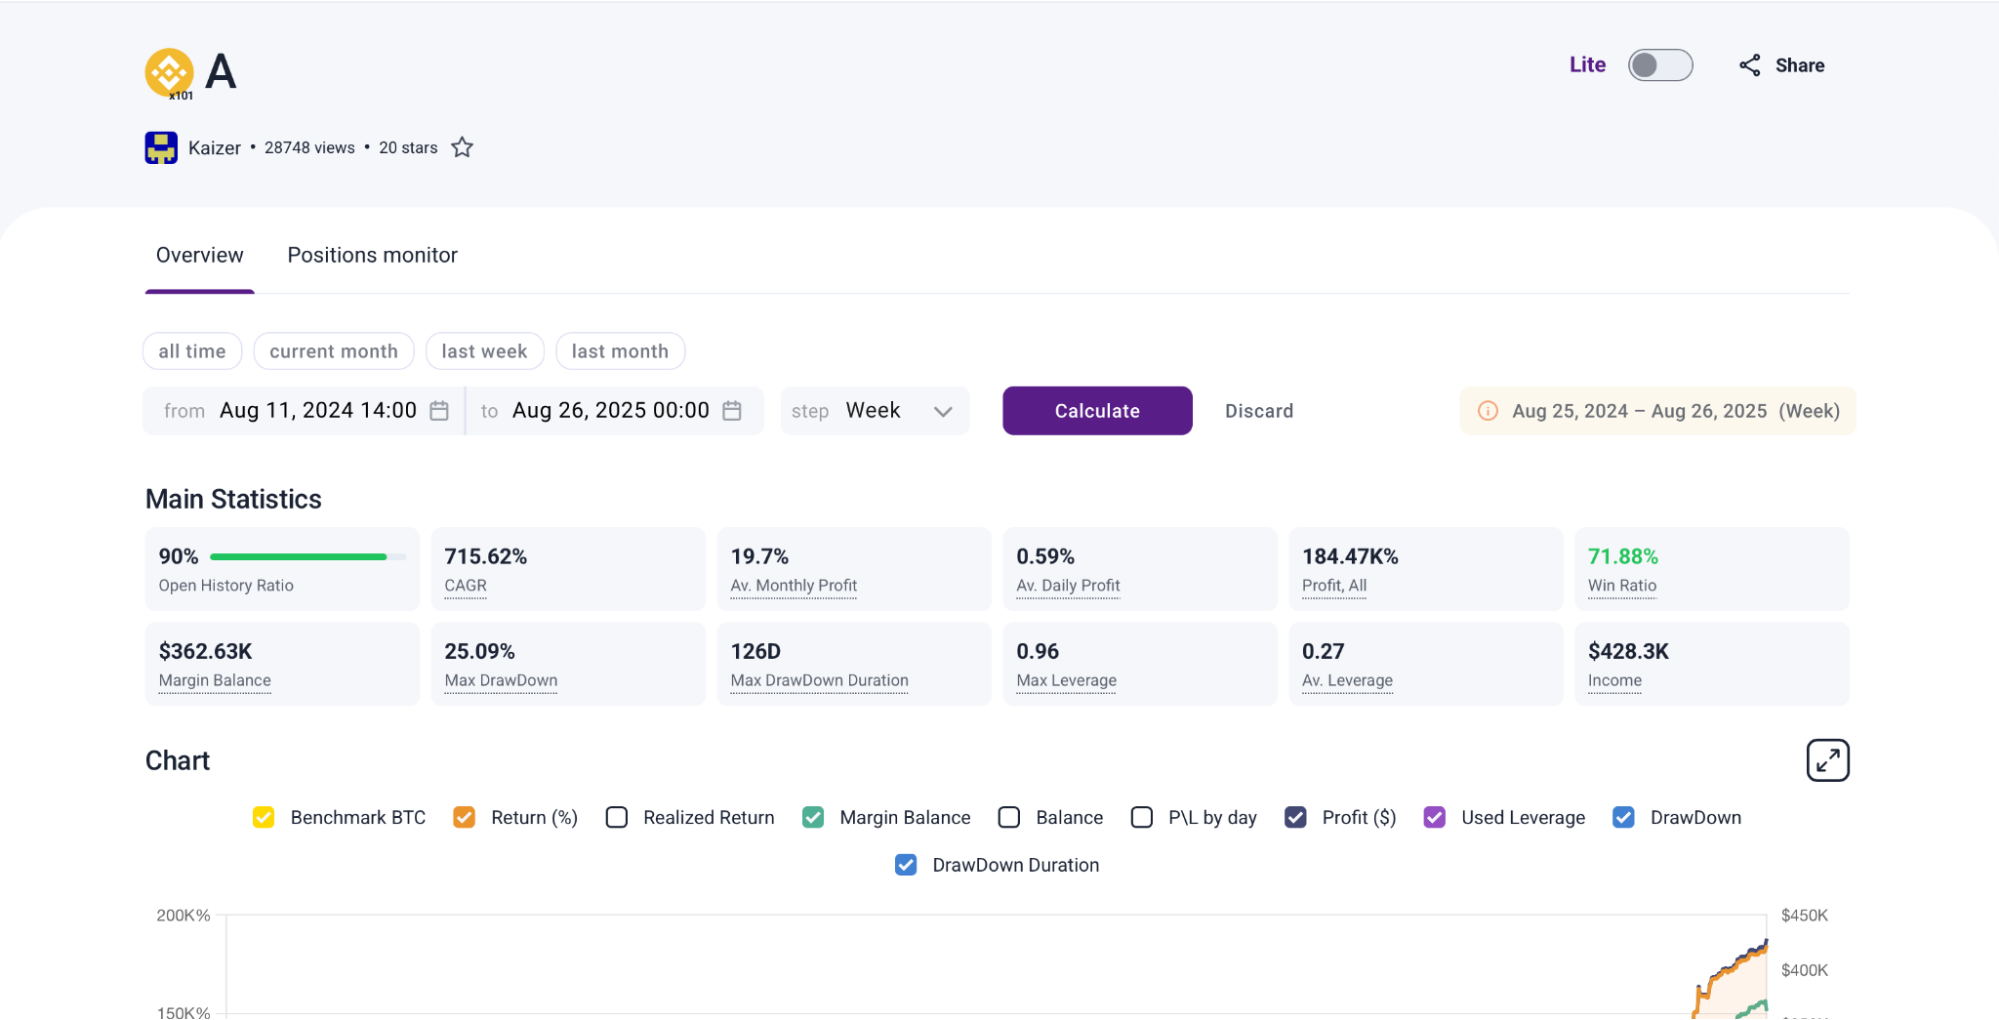The width and height of the screenshot is (1999, 1020).
Task: Click the Profit, All label
Action: (x=1334, y=586)
